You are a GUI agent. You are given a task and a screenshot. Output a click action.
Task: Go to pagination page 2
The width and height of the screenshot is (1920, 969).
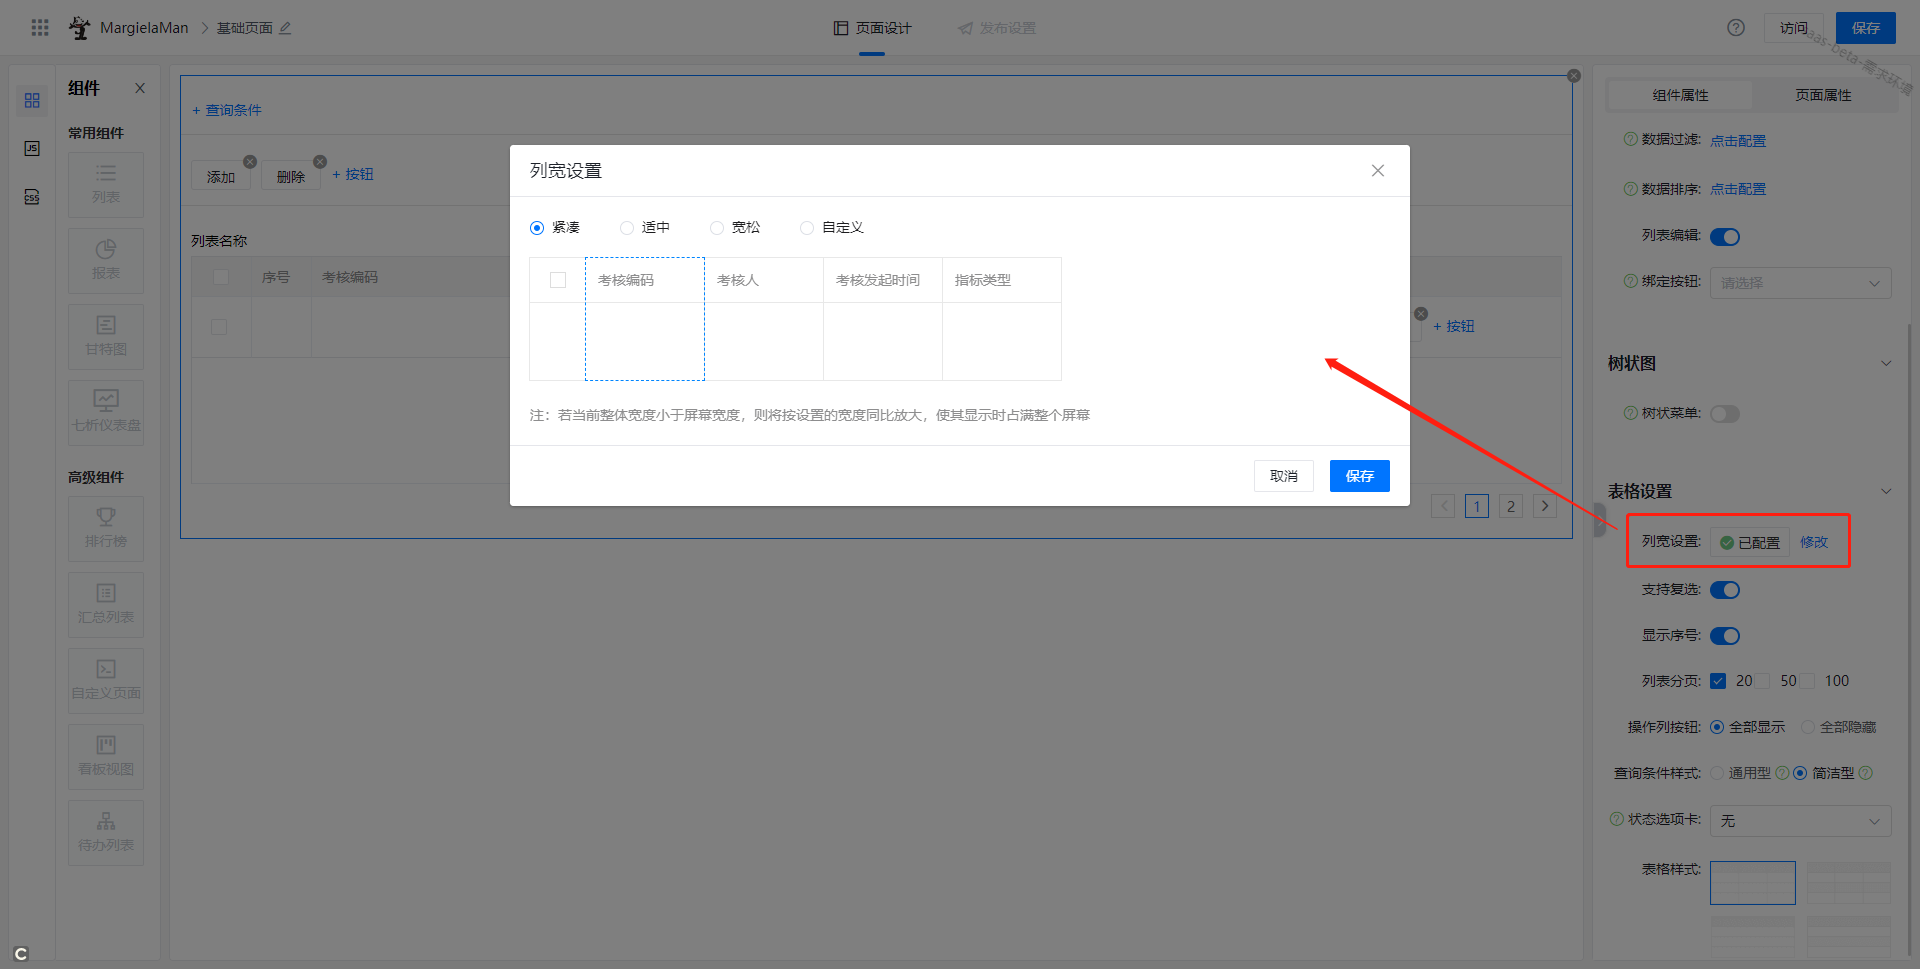point(1511,506)
